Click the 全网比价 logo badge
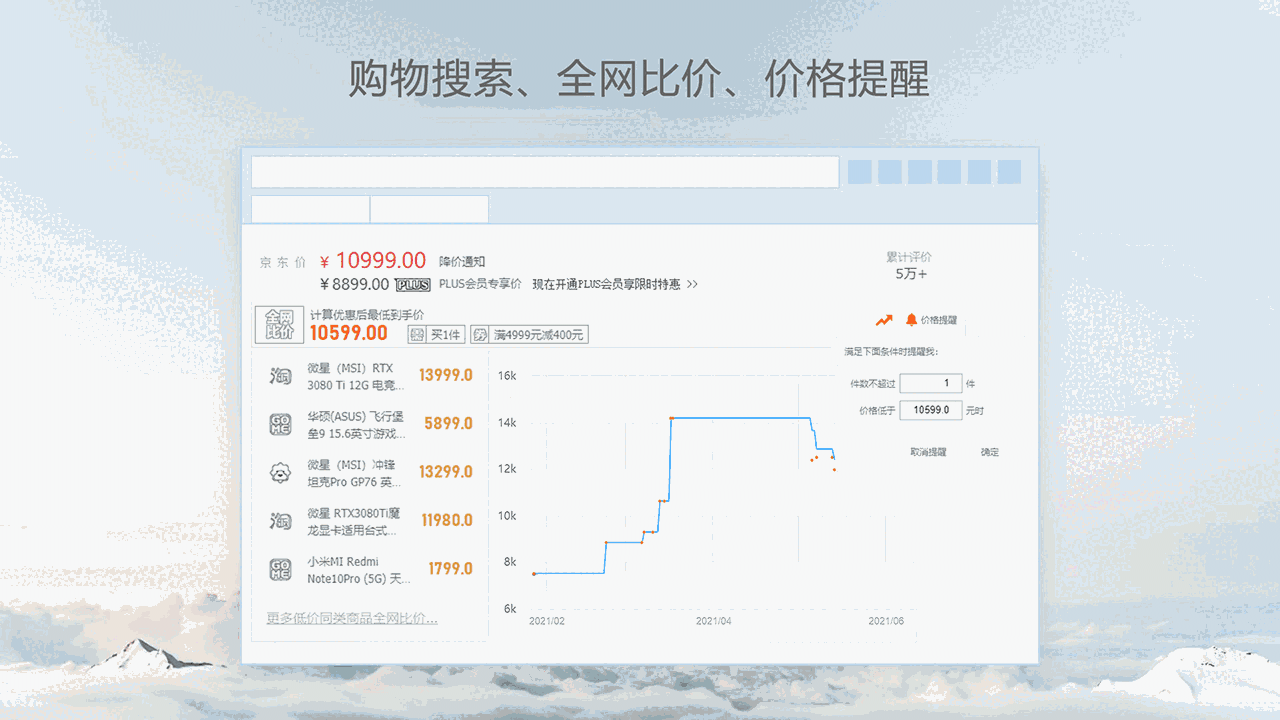The image size is (1280, 720). pos(279,324)
